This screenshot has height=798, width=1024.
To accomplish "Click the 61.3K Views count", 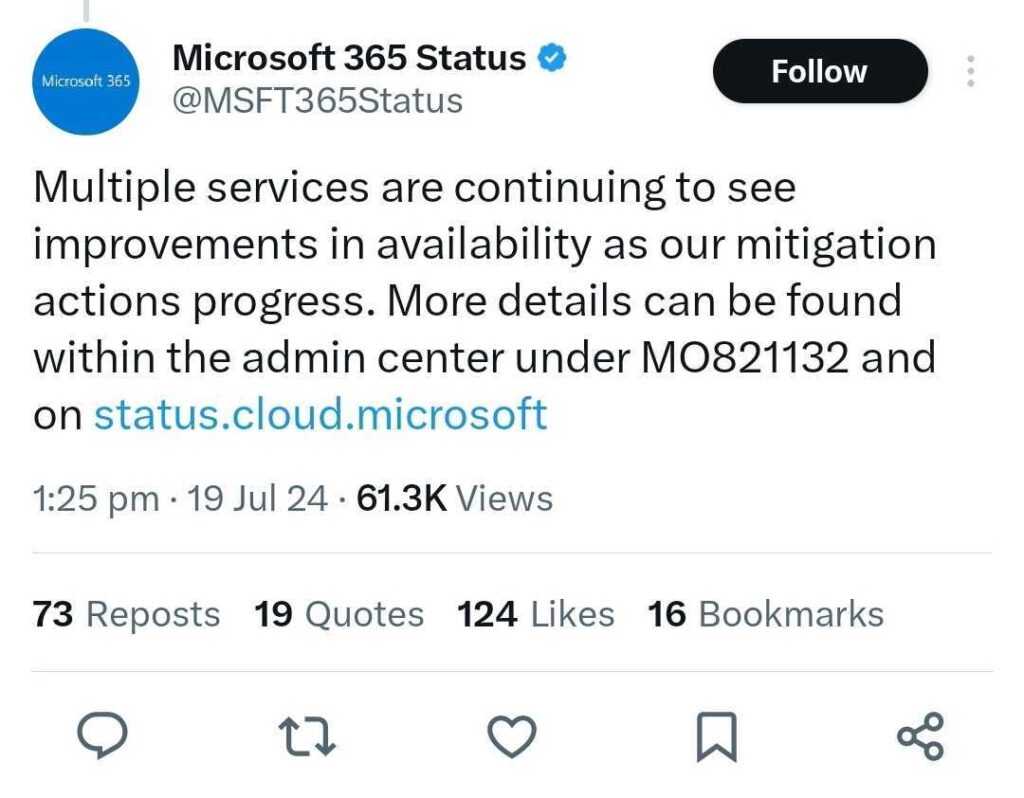I will click(454, 498).
